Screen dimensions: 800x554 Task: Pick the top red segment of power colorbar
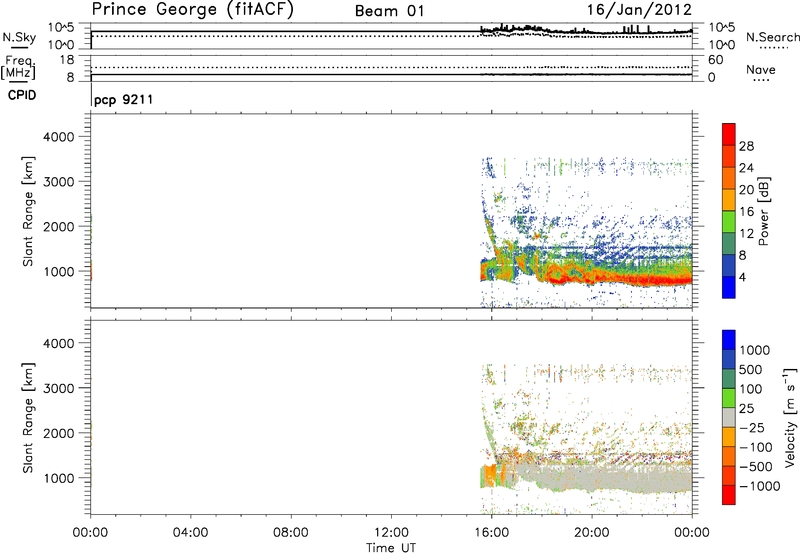point(729,135)
